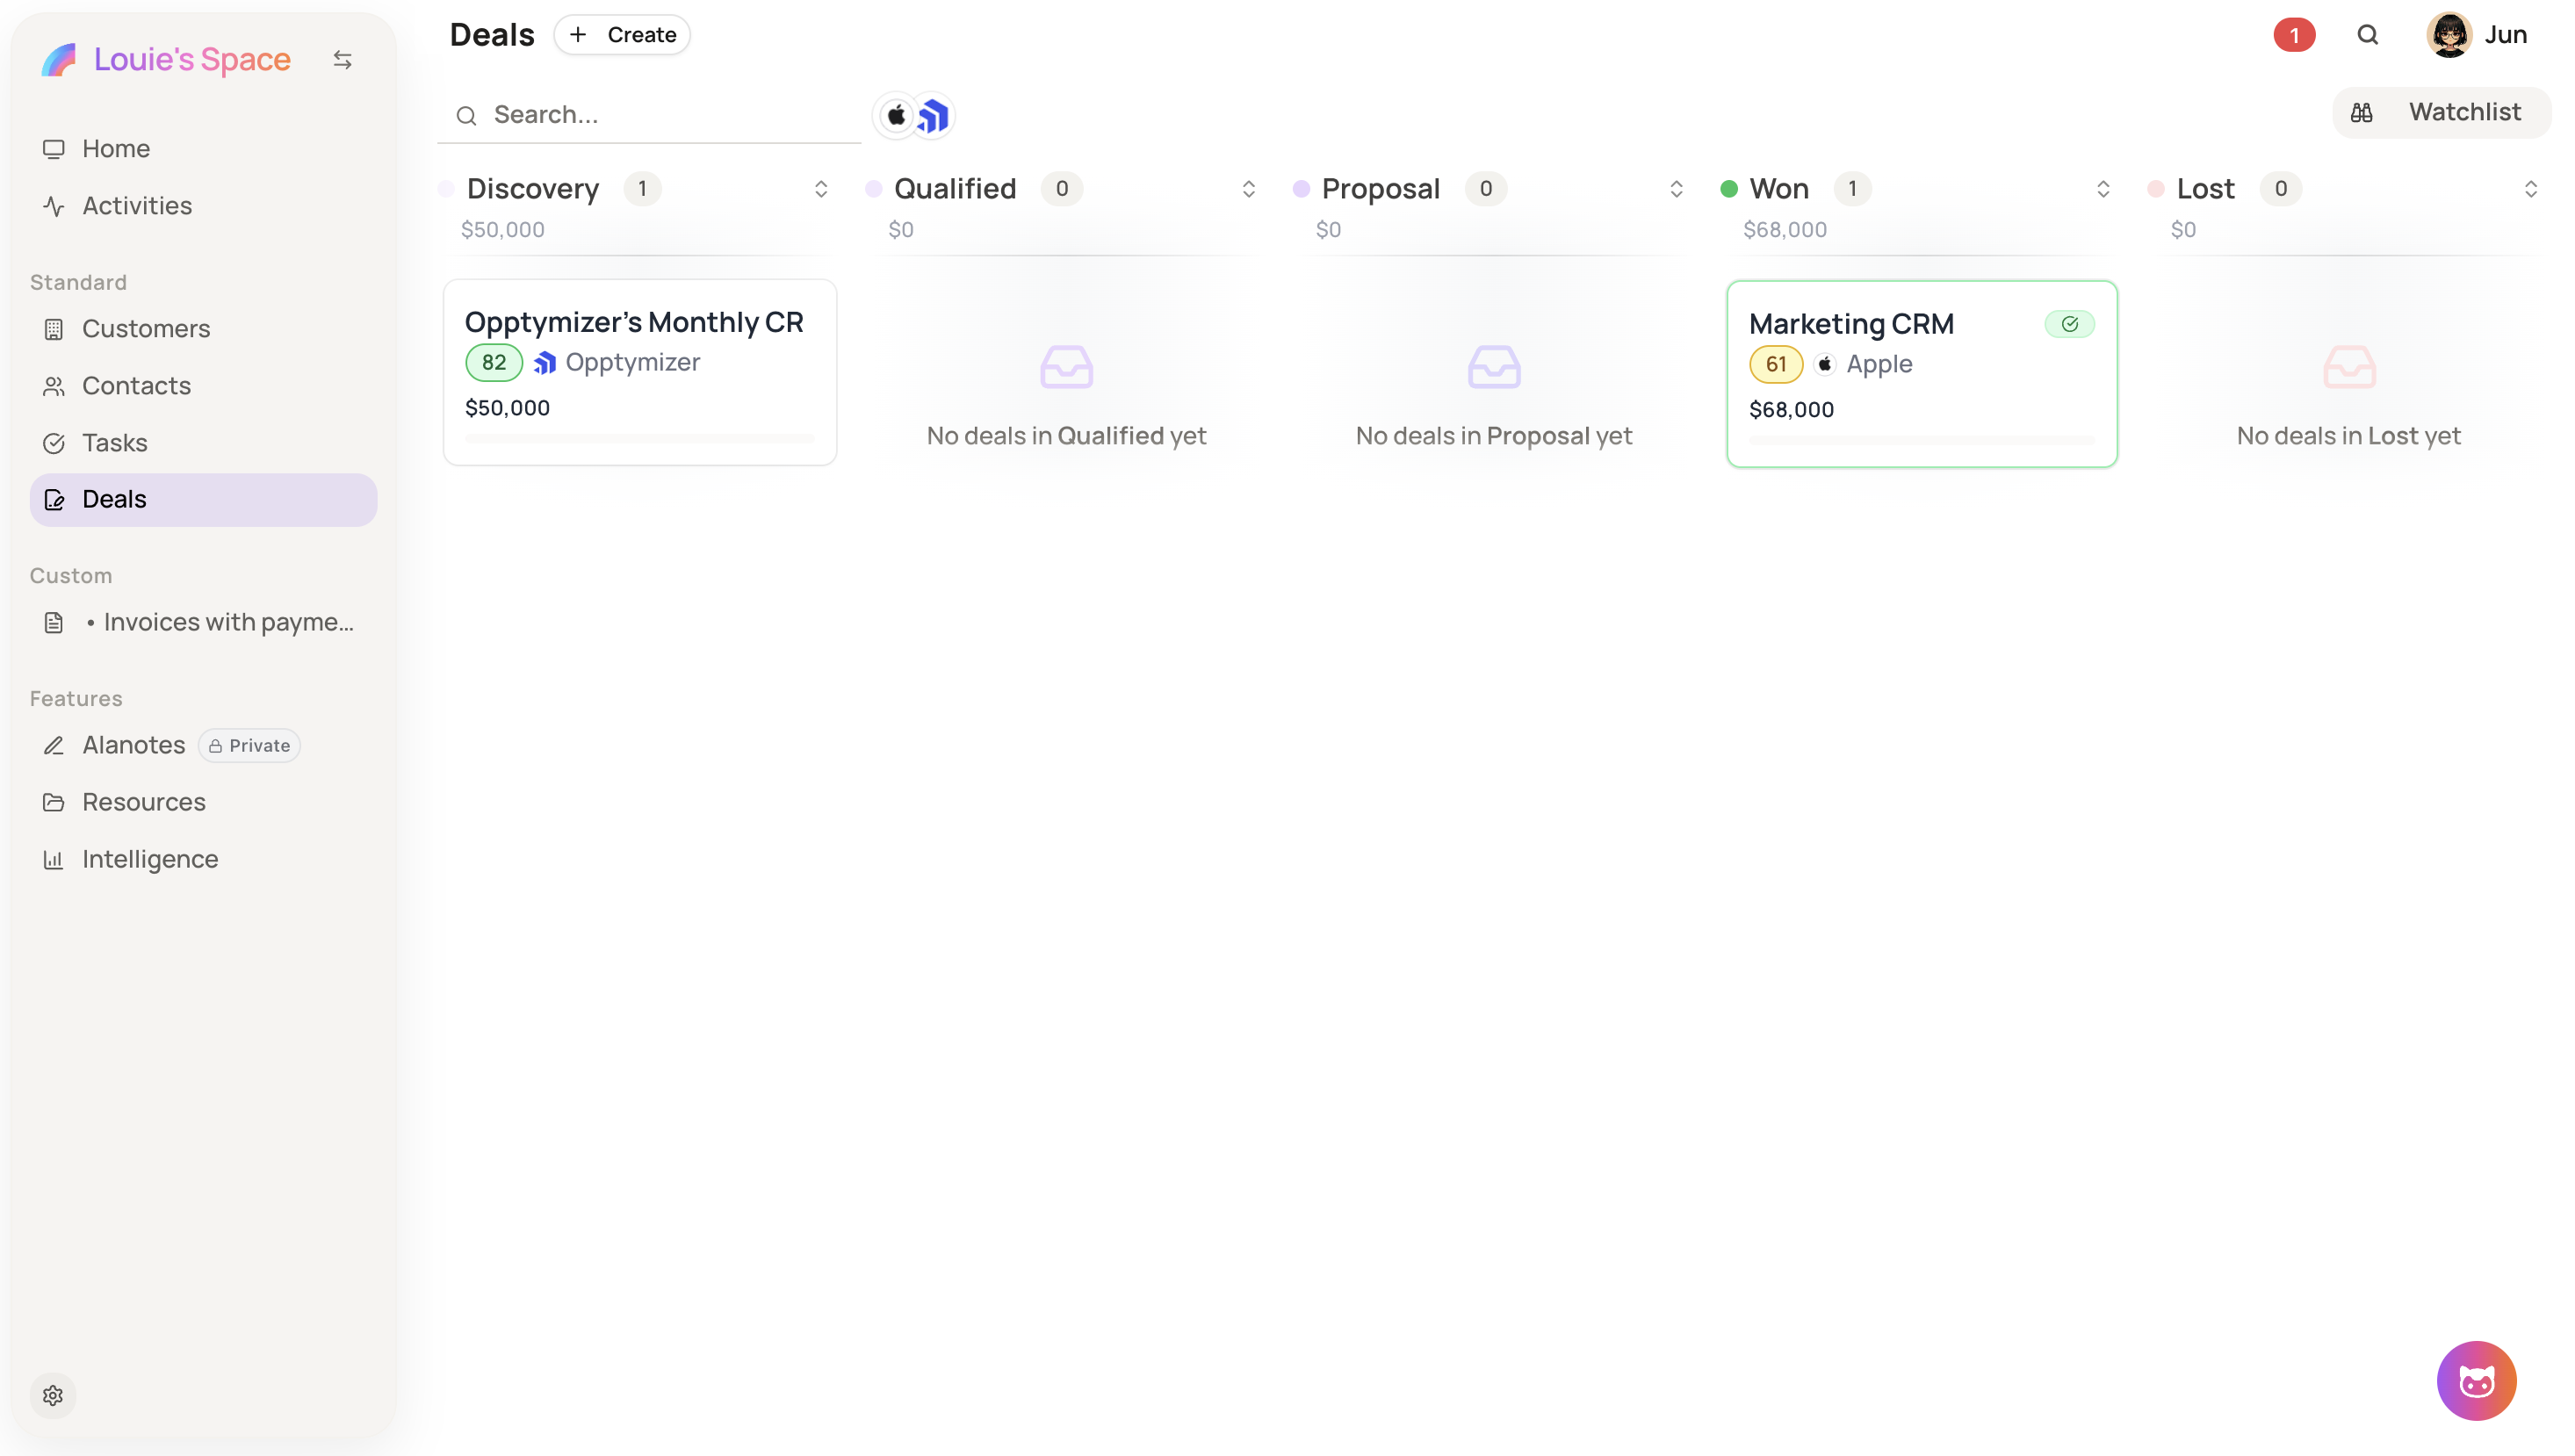Click the green check badge on Marketing CRM card

point(2069,323)
